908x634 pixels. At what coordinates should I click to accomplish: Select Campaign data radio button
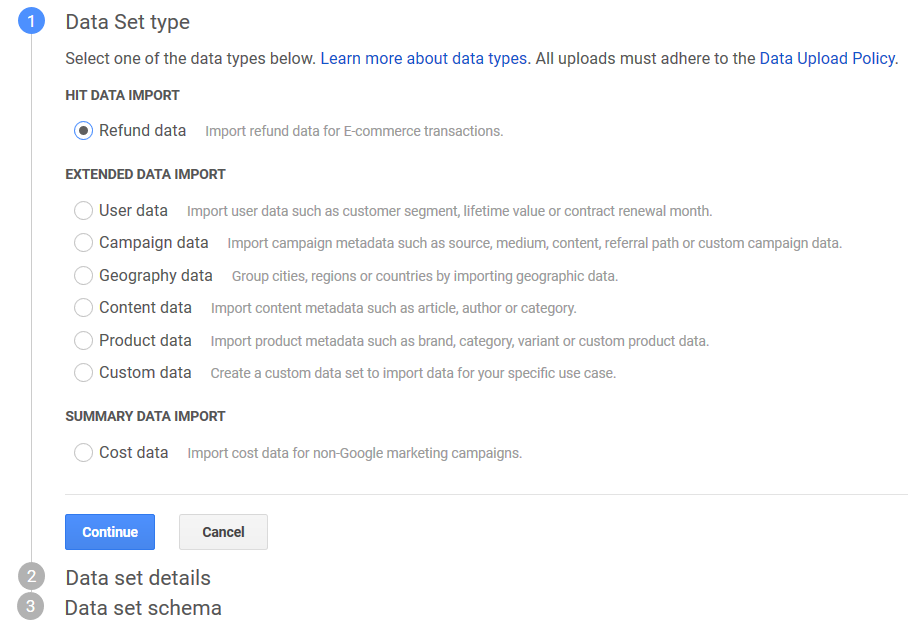[x=84, y=243]
